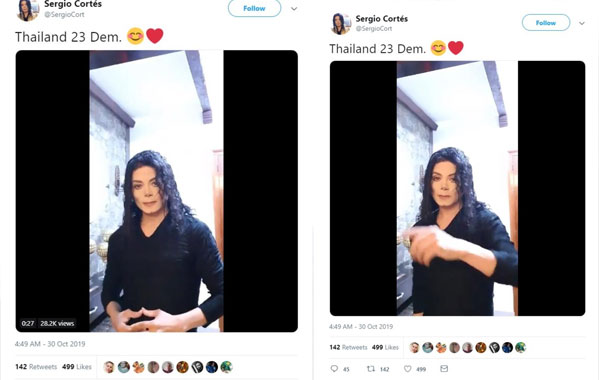Open 499 Likes list in right tweet
The width and height of the screenshot is (599, 380).
385,347
